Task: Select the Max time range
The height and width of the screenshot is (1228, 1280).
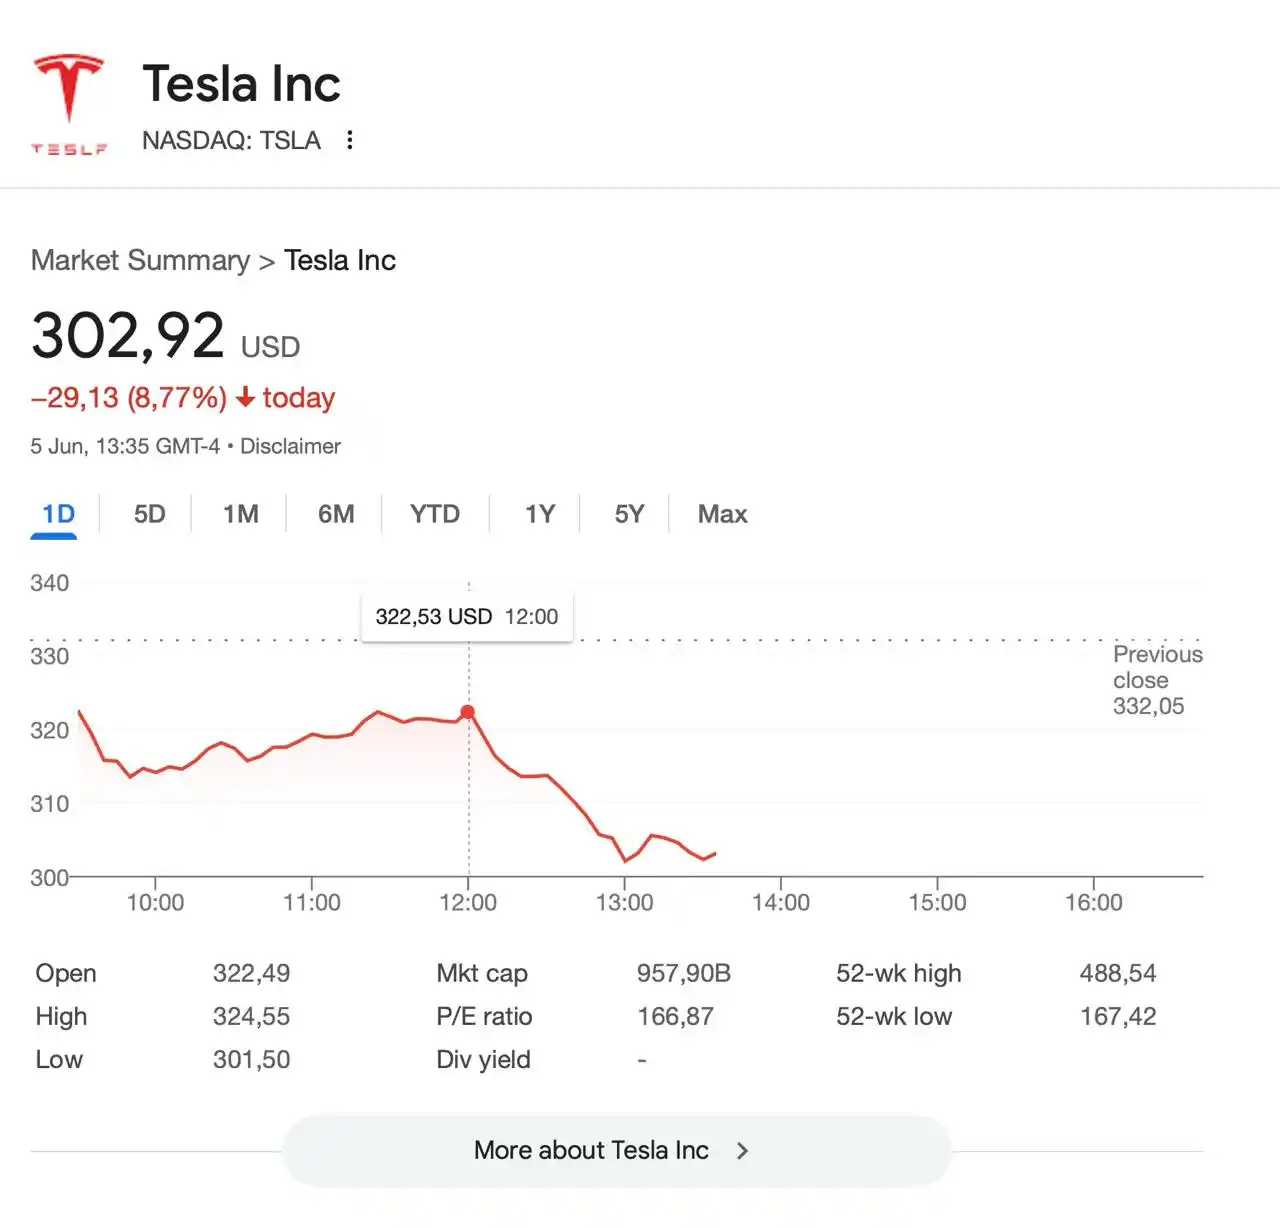Action: 722,513
